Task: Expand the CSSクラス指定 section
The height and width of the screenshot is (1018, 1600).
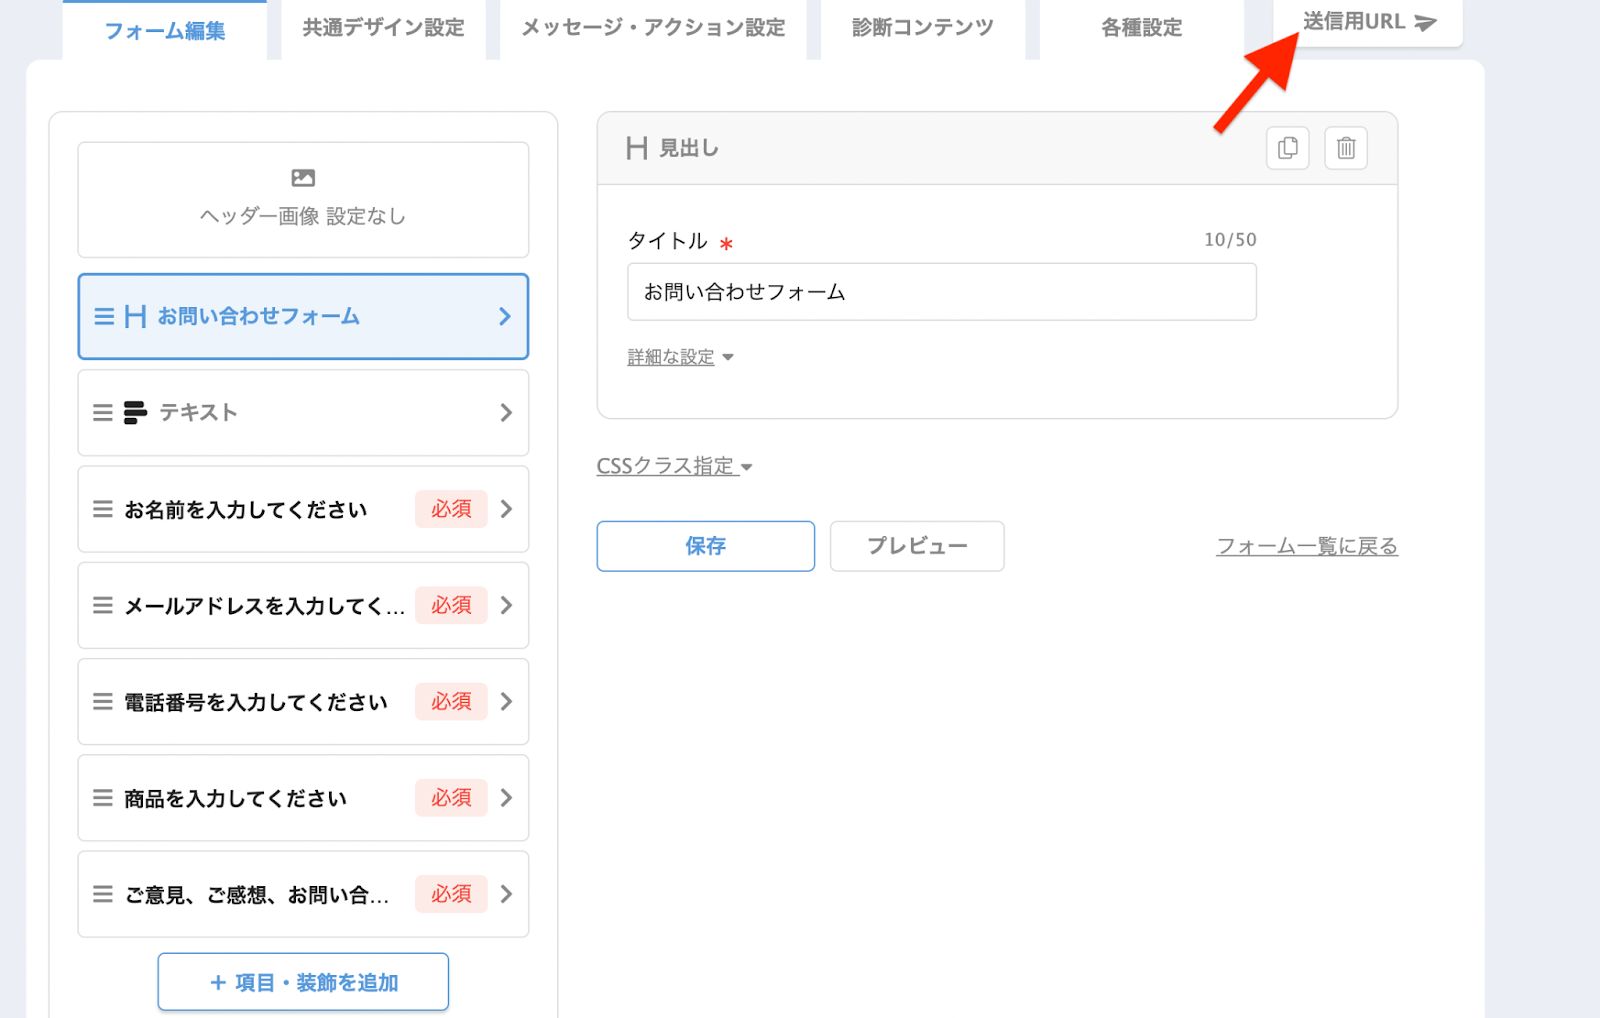Action: pos(674,466)
